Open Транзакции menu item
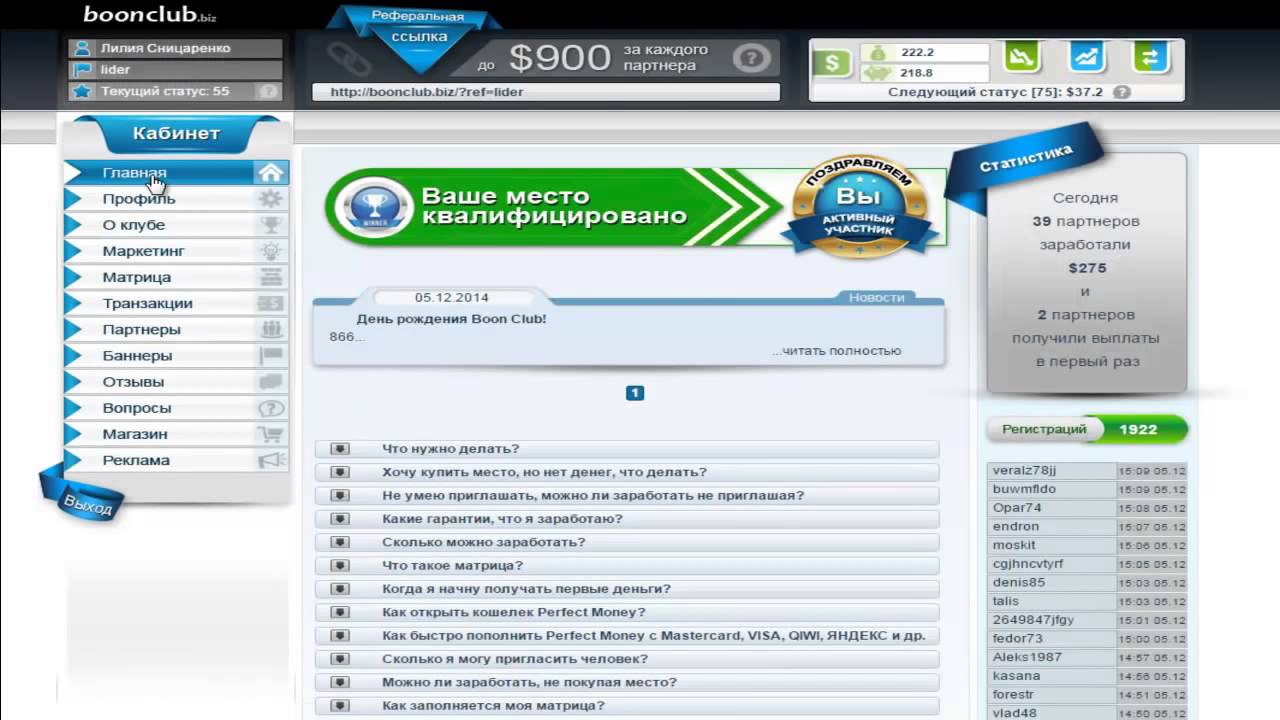Image resolution: width=1280 pixels, height=720 pixels. tap(176, 303)
